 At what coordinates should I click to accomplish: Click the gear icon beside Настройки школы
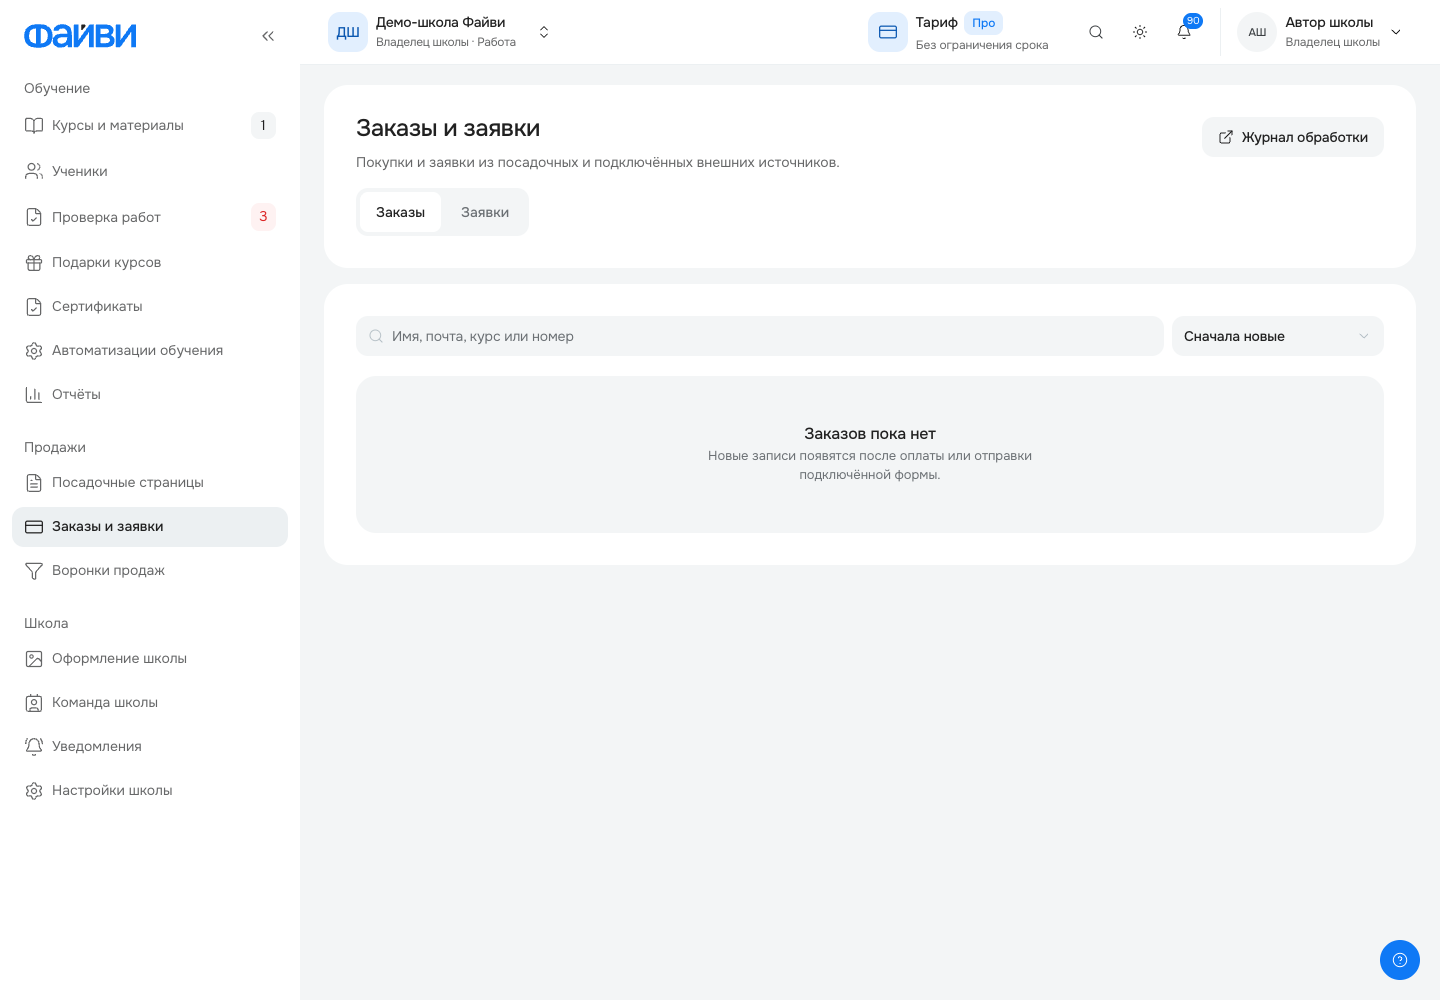(x=34, y=790)
